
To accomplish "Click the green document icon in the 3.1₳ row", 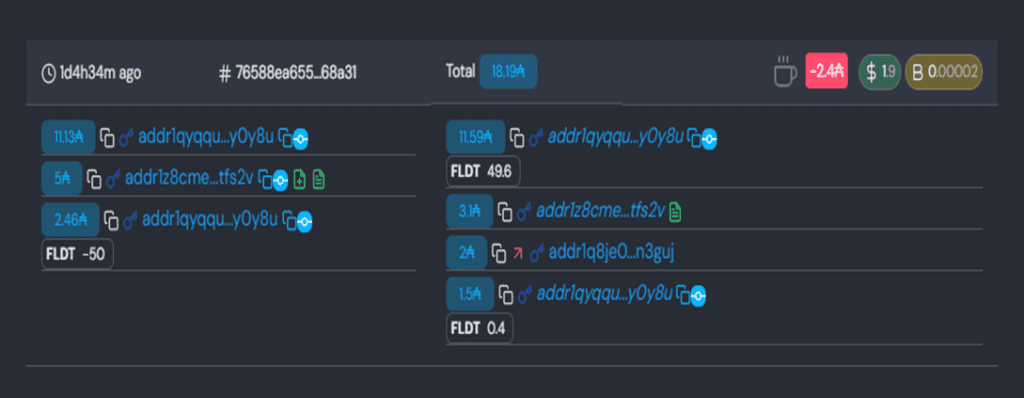I will pyautogui.click(x=676, y=211).
